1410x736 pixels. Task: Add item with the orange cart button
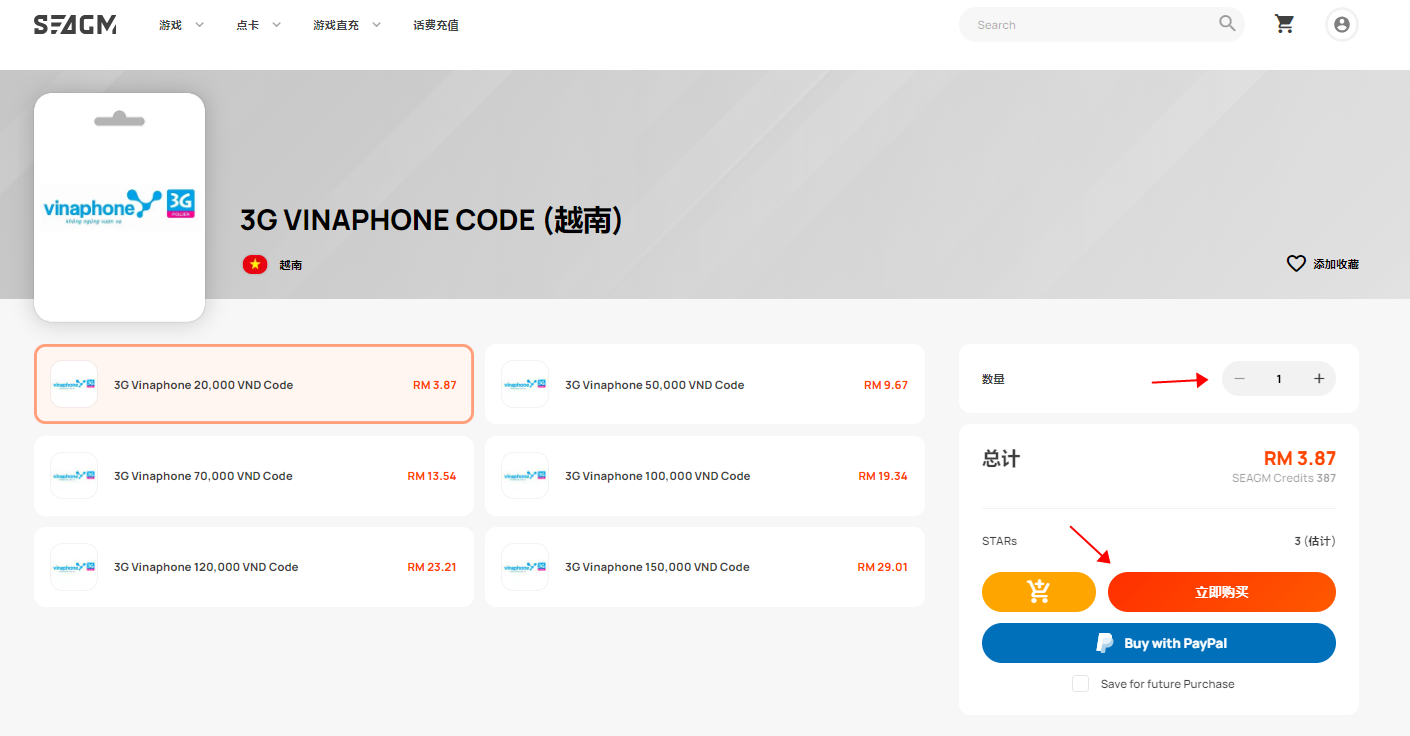1039,592
